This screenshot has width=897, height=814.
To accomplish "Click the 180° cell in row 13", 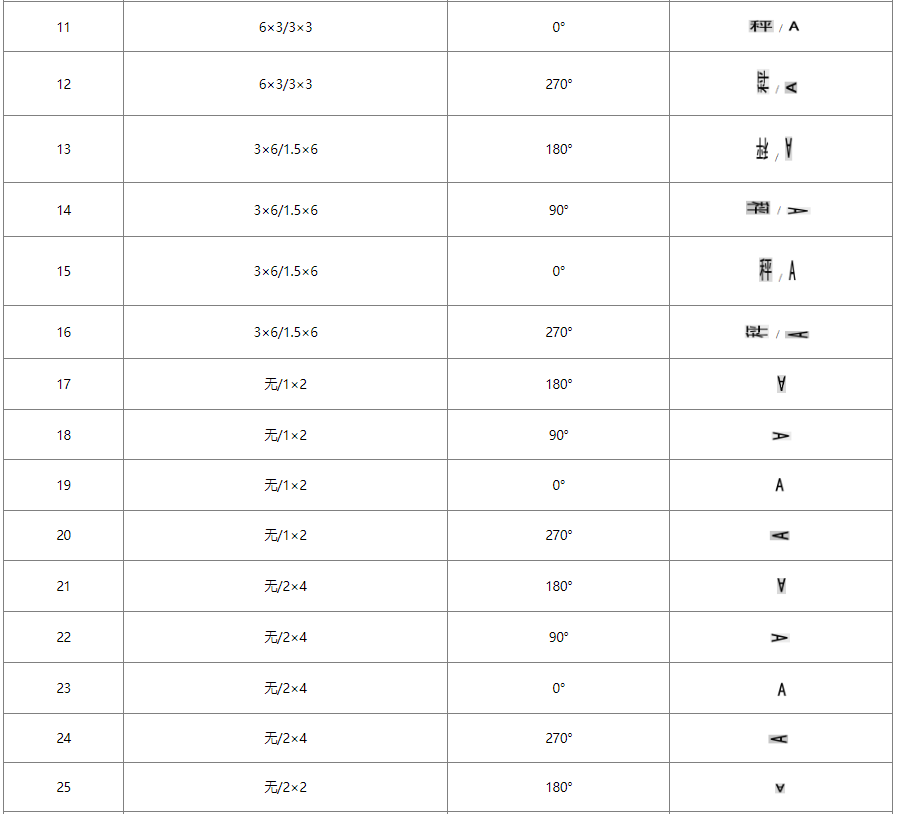I will click(558, 149).
